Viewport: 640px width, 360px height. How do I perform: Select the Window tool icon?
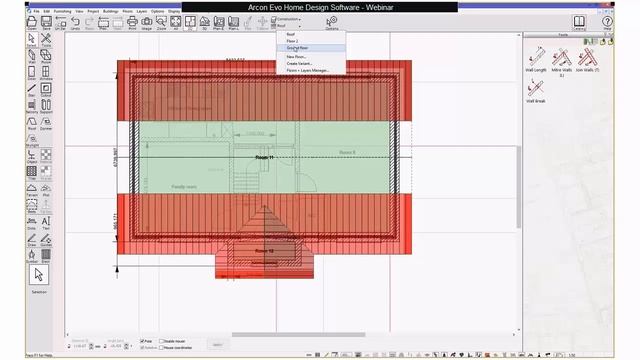[x=46, y=73]
